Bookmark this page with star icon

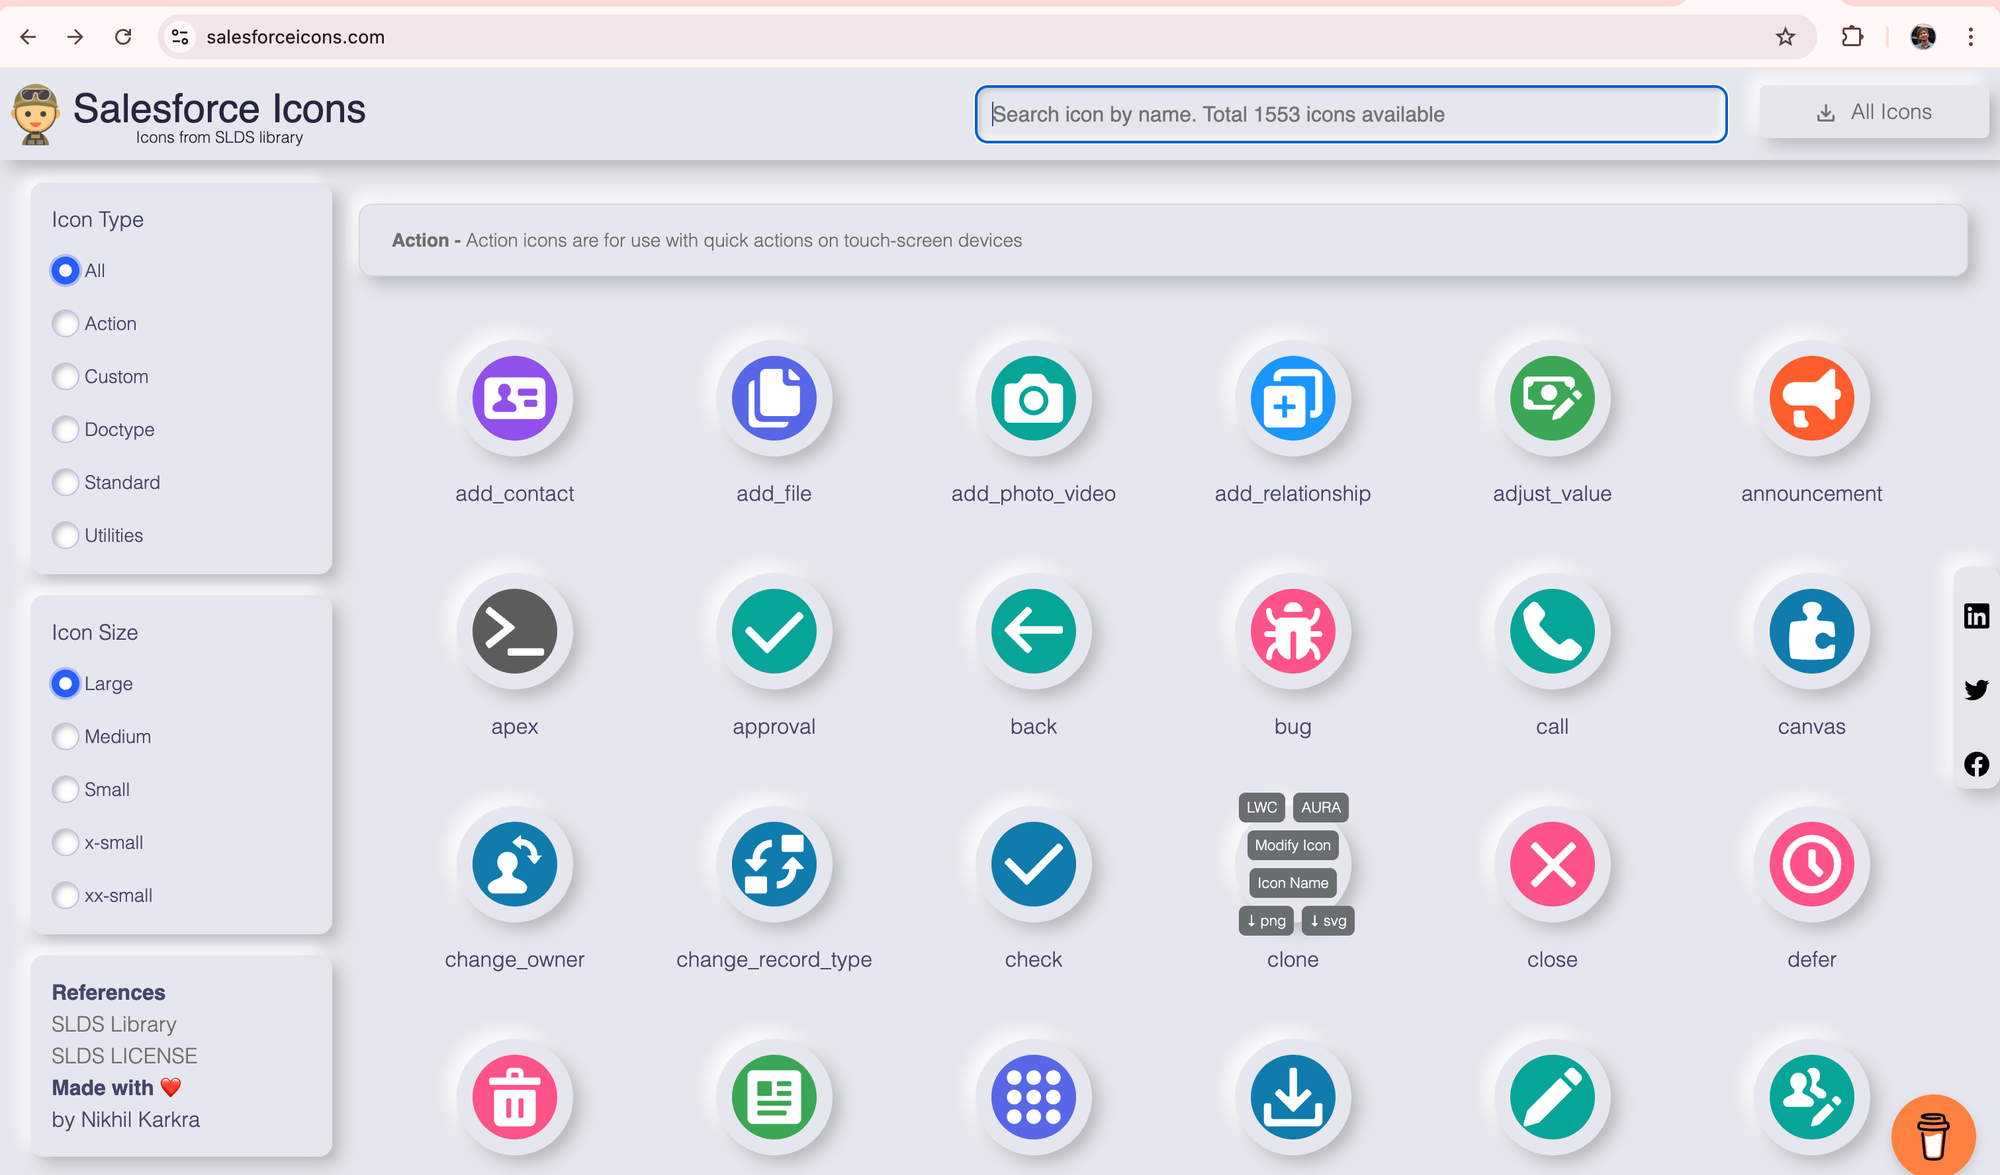click(x=1785, y=37)
